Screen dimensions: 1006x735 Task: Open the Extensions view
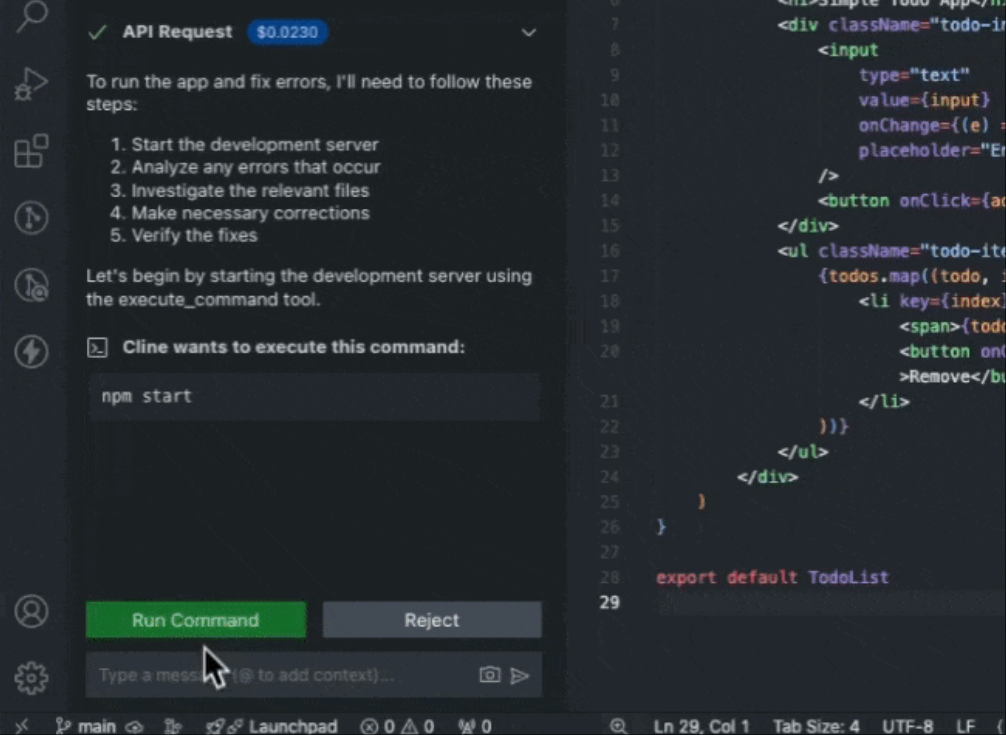(x=32, y=151)
